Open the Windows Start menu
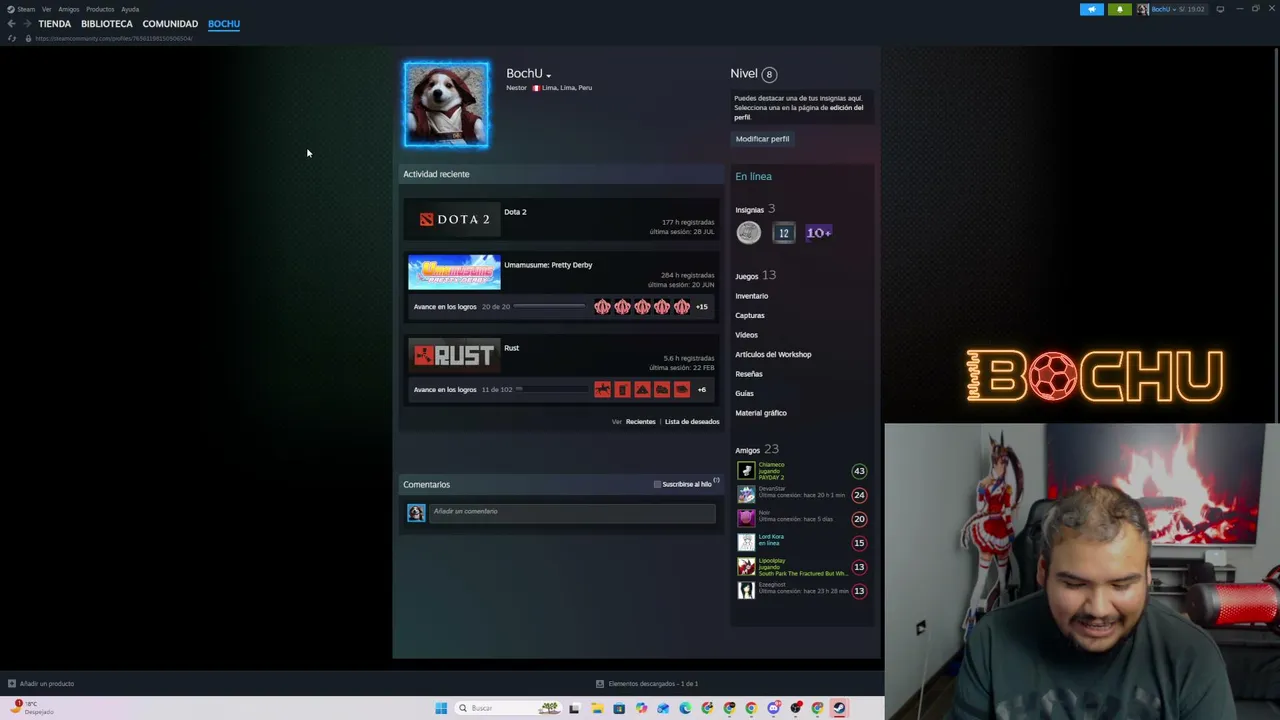 click(x=441, y=708)
